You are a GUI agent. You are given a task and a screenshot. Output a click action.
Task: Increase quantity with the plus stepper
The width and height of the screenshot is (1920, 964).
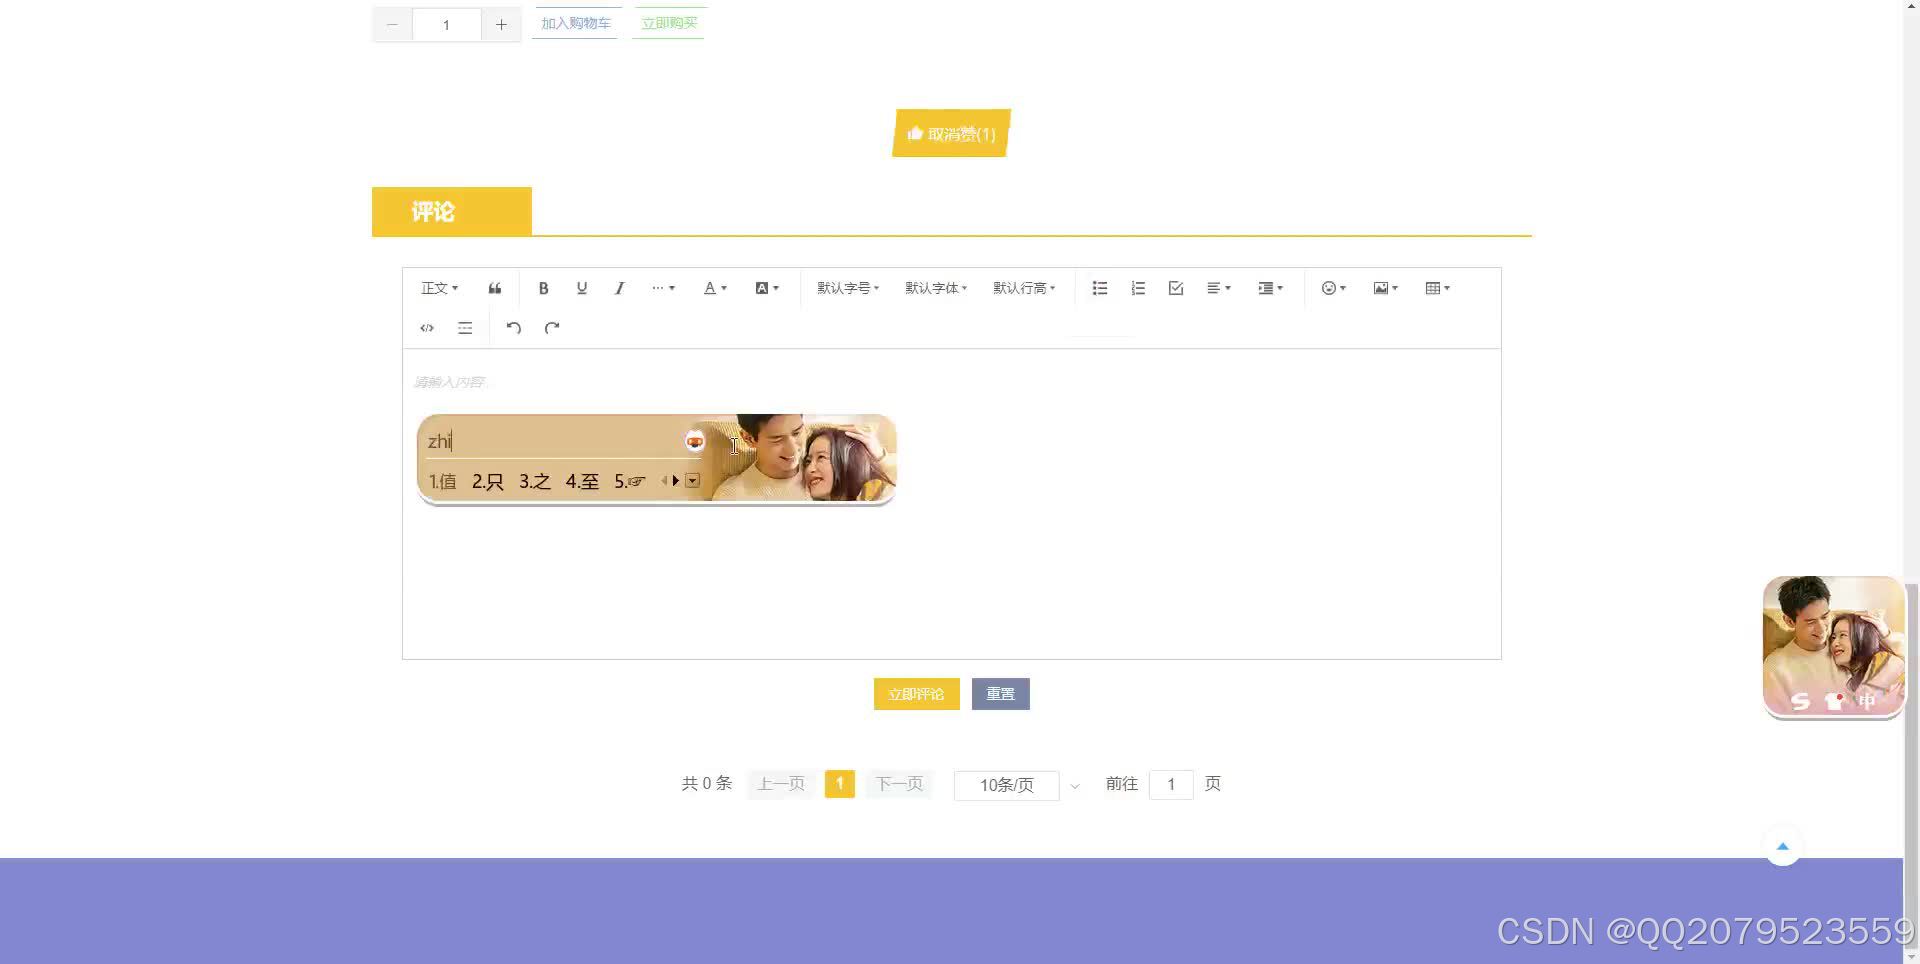tap(501, 24)
